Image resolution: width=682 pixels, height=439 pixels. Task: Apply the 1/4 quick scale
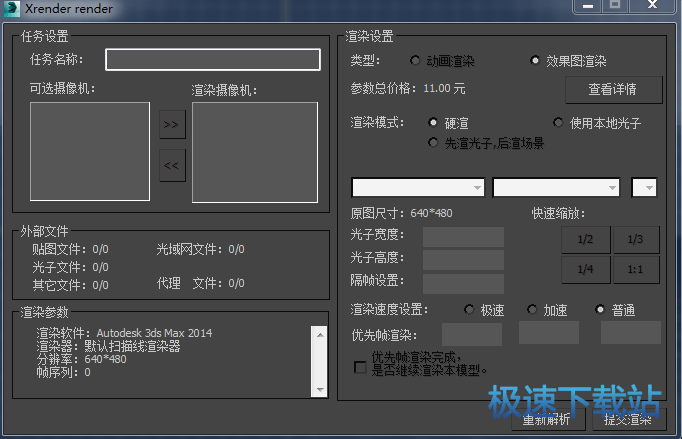coord(585,269)
